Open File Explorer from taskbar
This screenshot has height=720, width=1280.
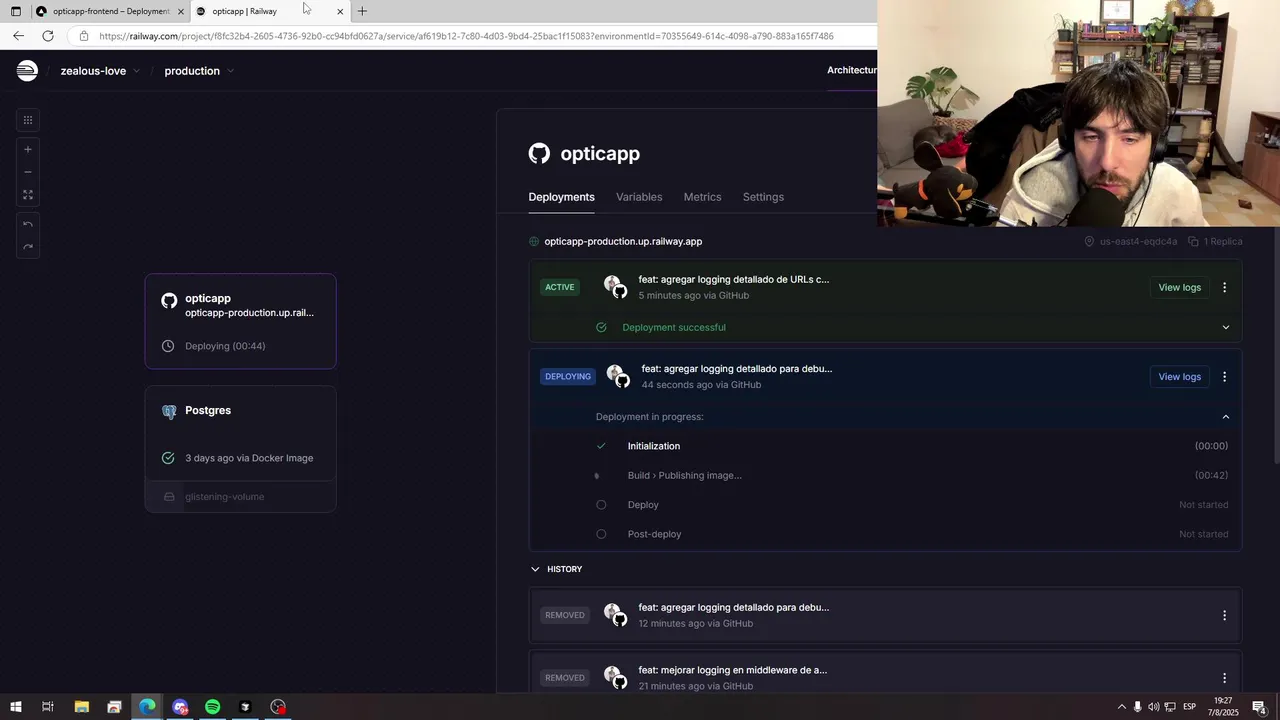(x=82, y=707)
